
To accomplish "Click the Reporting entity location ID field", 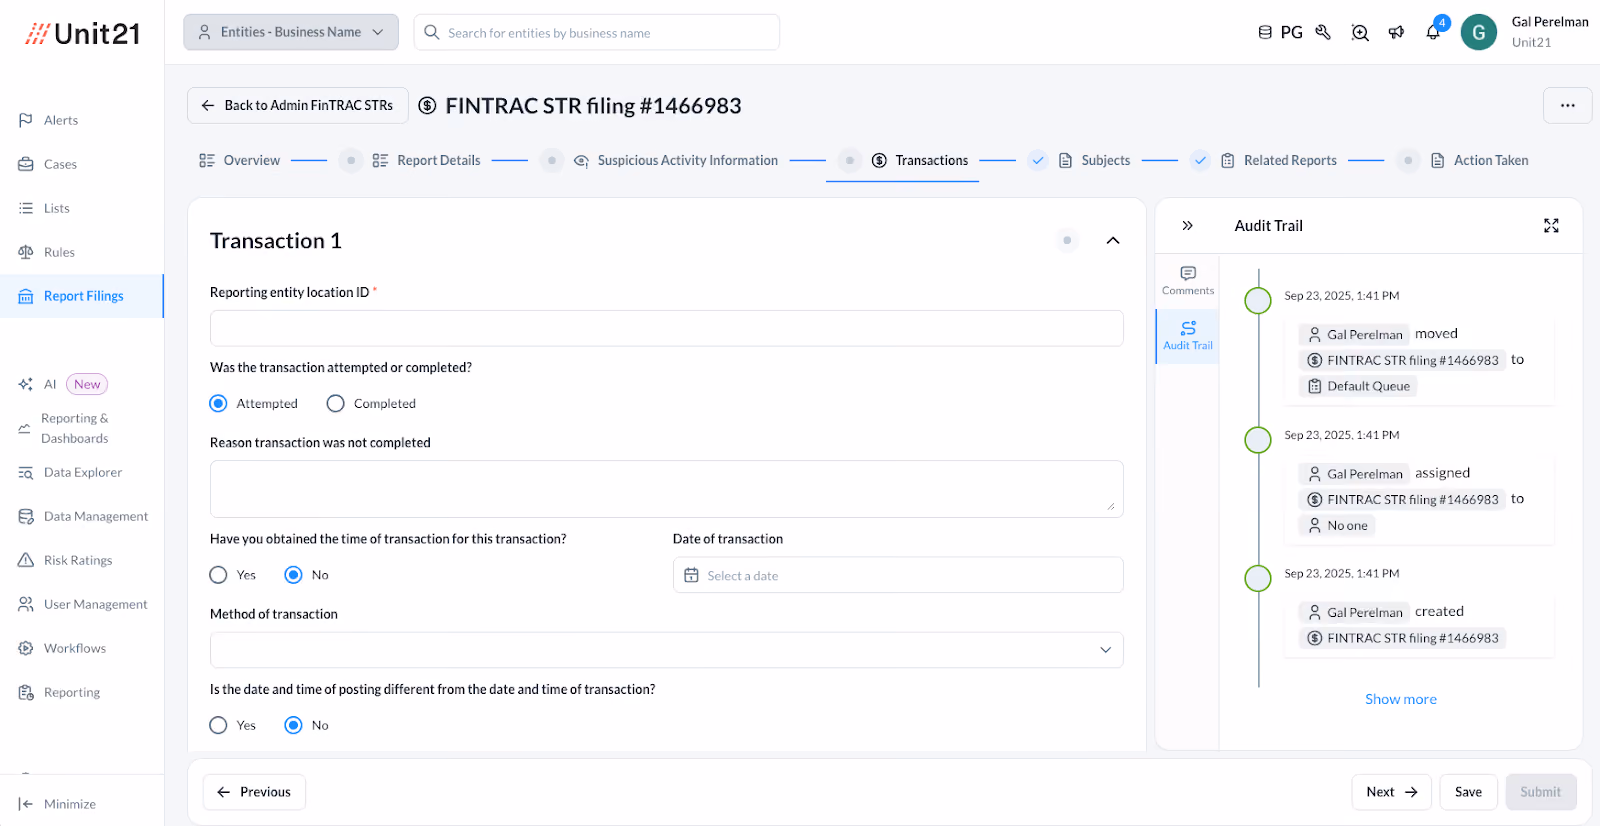I will 666,328.
